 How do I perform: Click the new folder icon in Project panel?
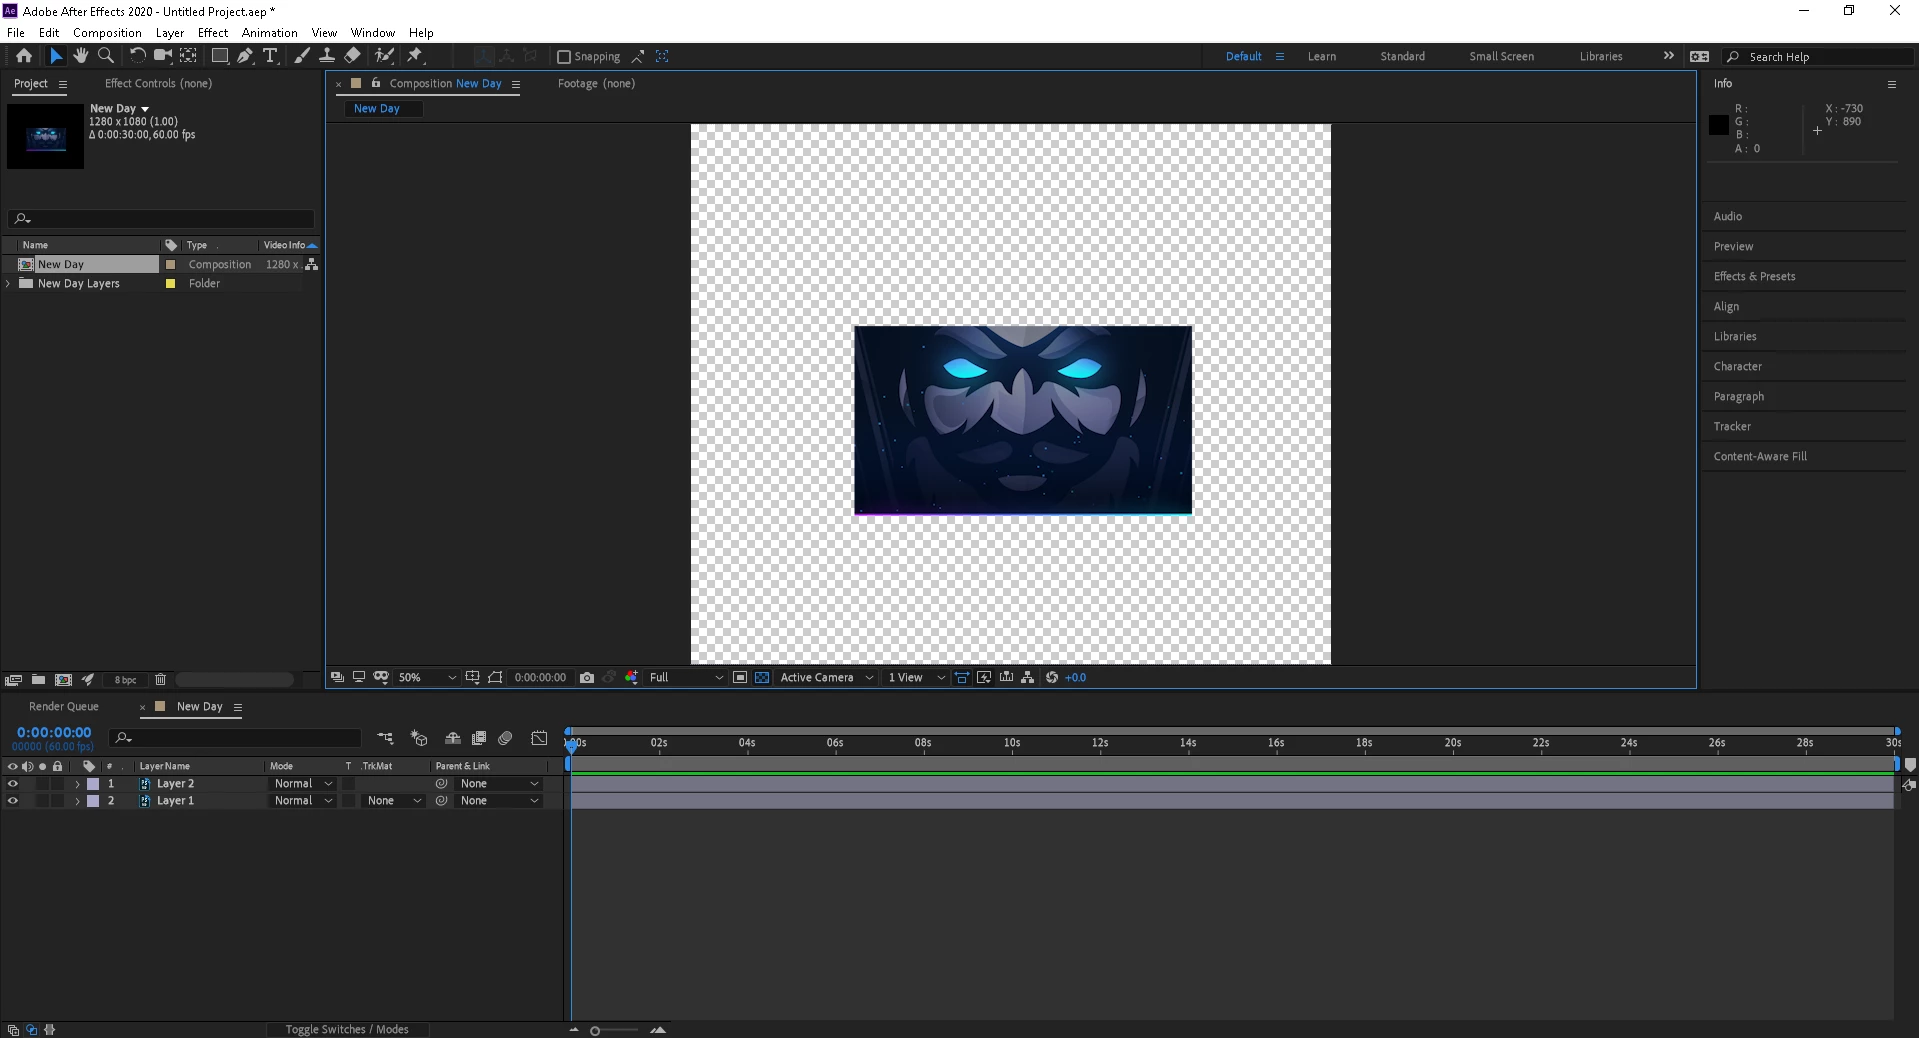tap(38, 680)
